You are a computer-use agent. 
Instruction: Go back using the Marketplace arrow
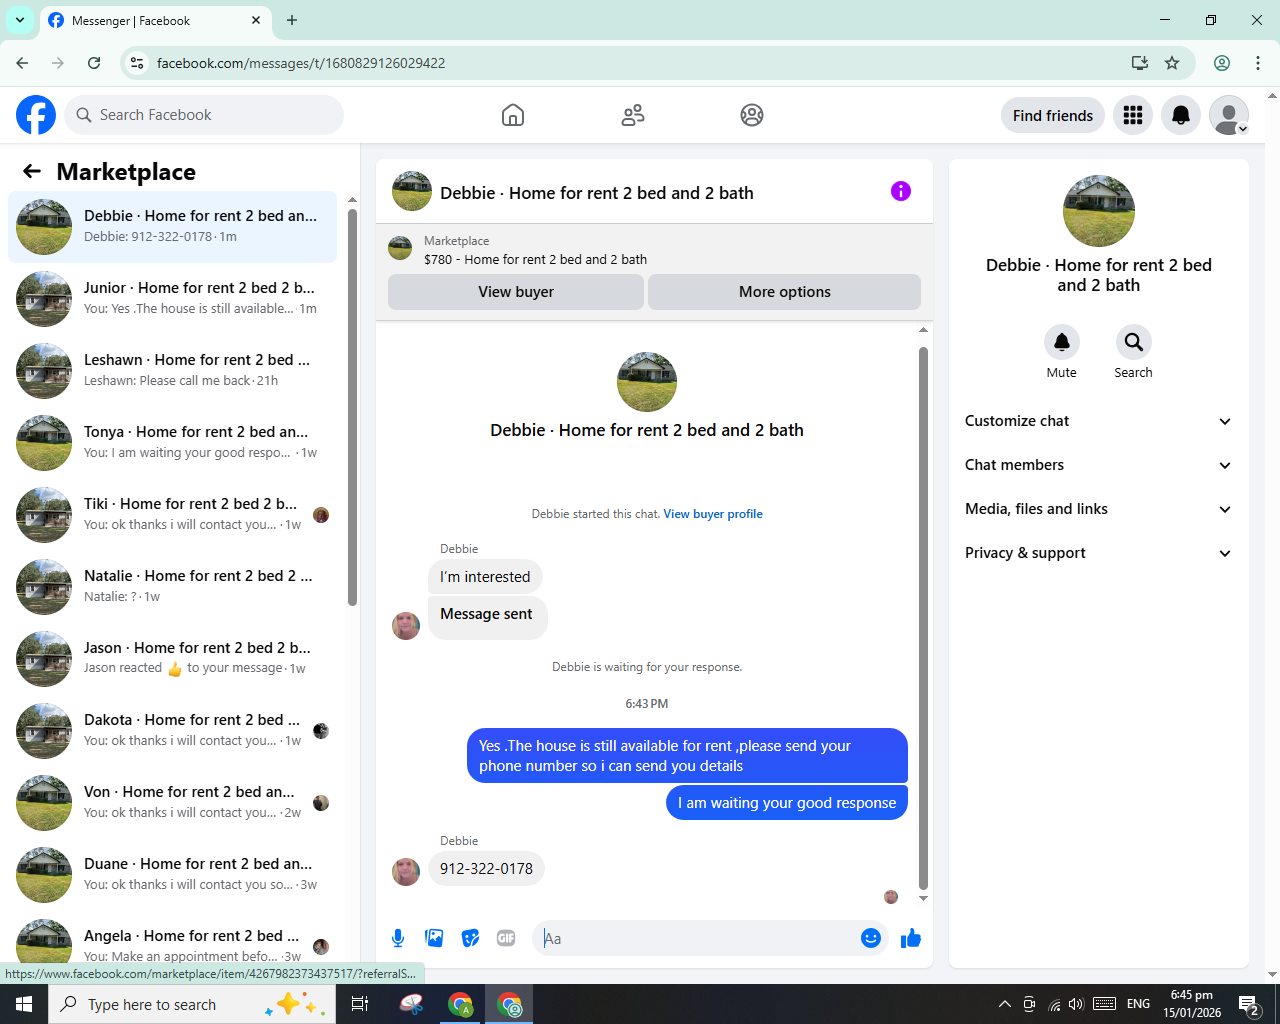32,171
